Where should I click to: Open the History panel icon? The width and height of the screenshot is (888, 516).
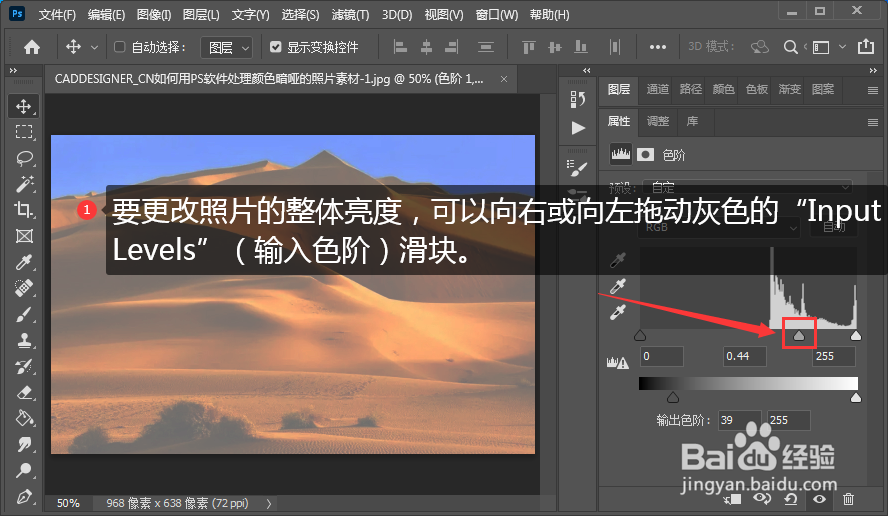[x=578, y=100]
